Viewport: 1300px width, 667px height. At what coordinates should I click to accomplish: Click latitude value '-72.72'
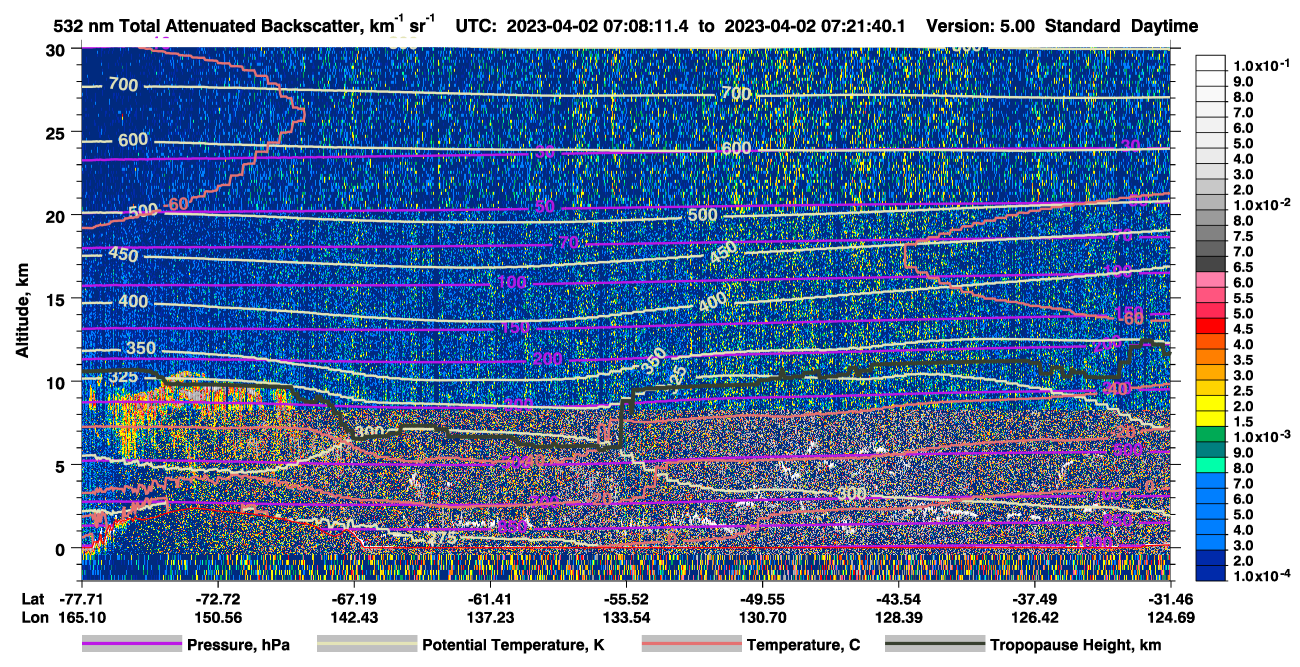click(x=217, y=598)
